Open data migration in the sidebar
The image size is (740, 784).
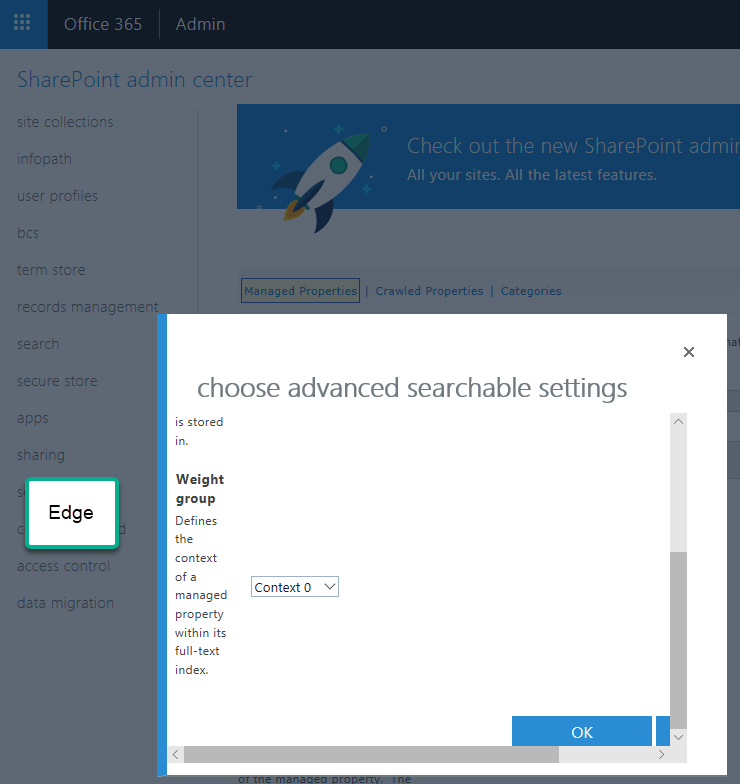coord(66,603)
